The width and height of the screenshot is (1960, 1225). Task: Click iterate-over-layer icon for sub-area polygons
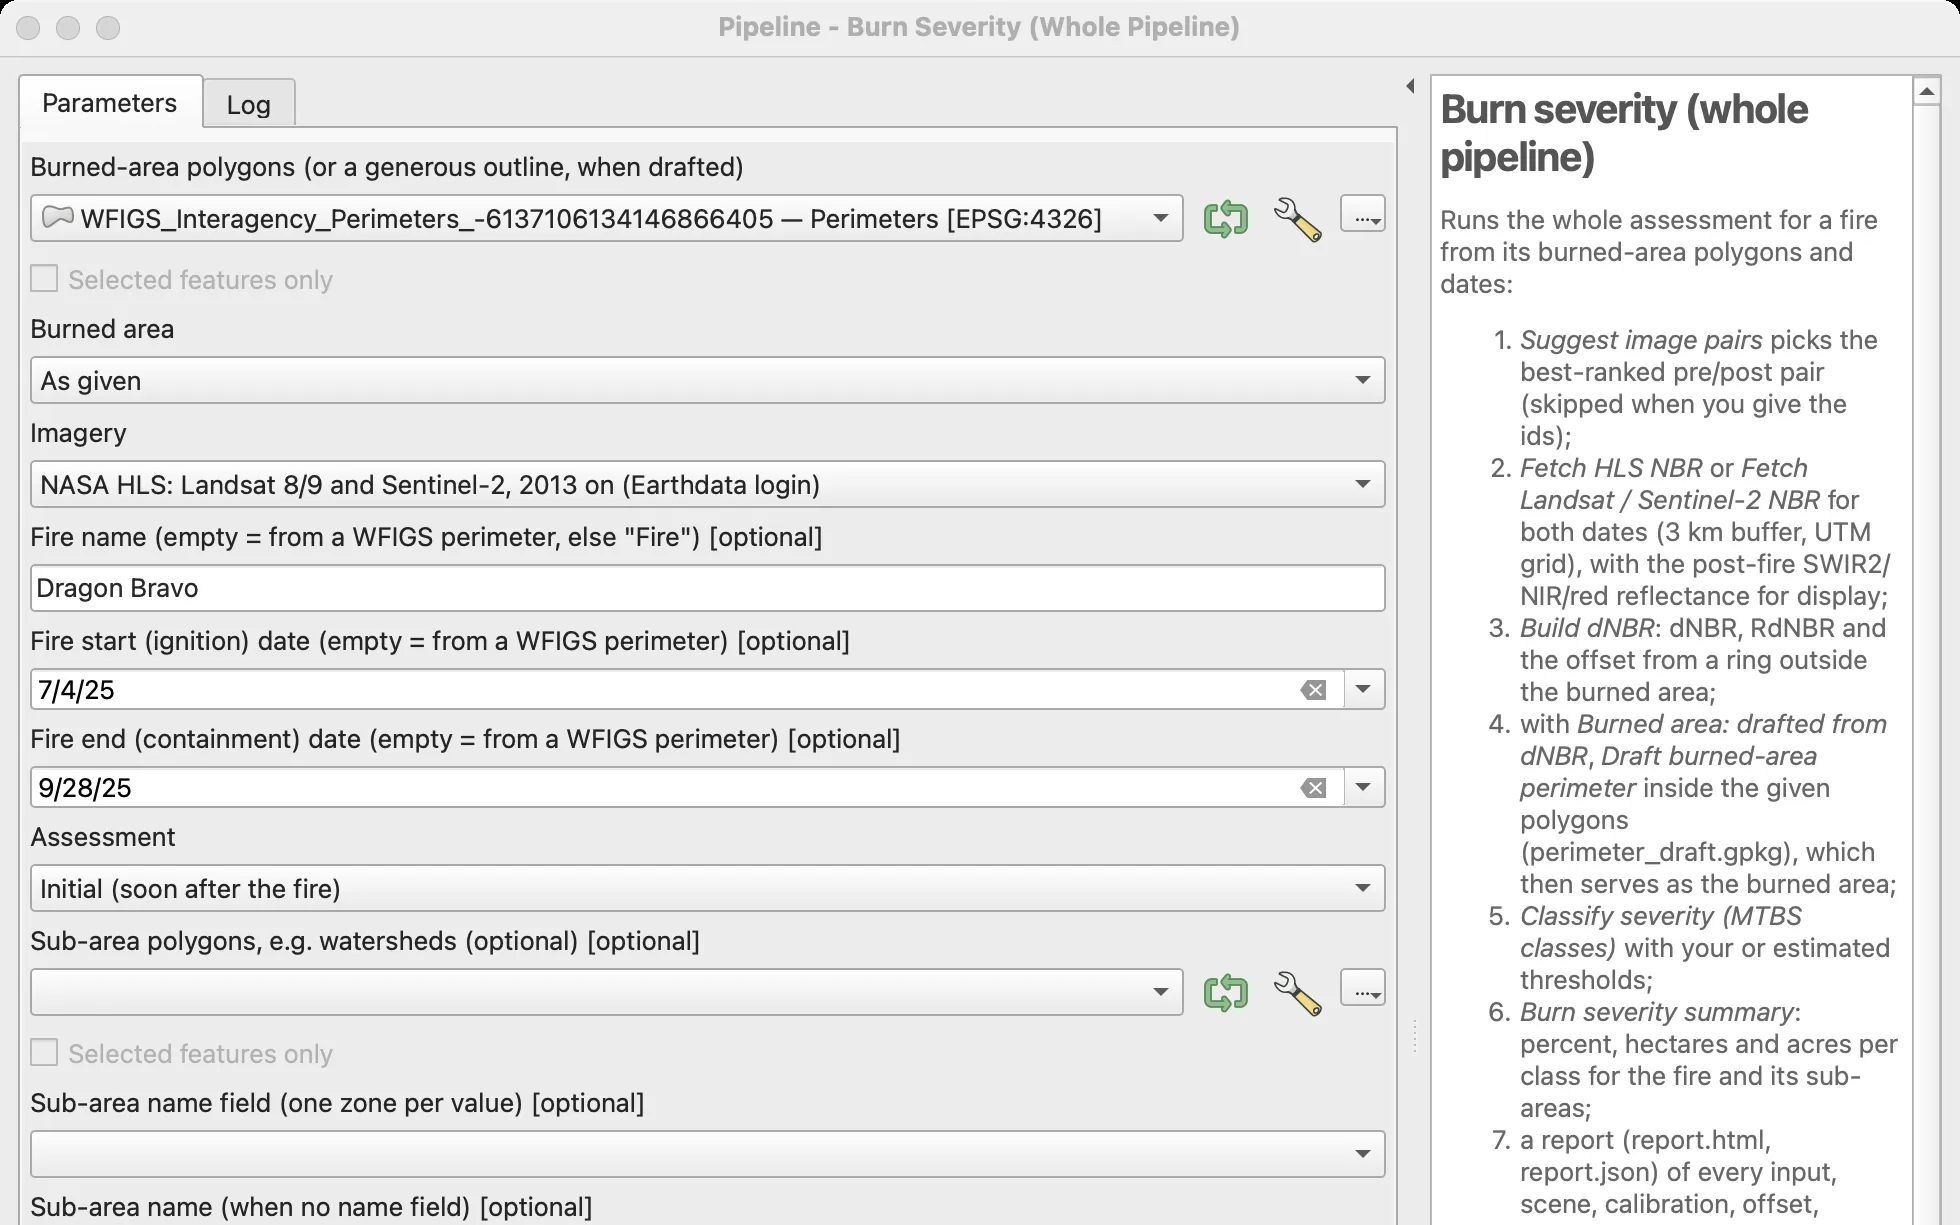click(x=1225, y=992)
